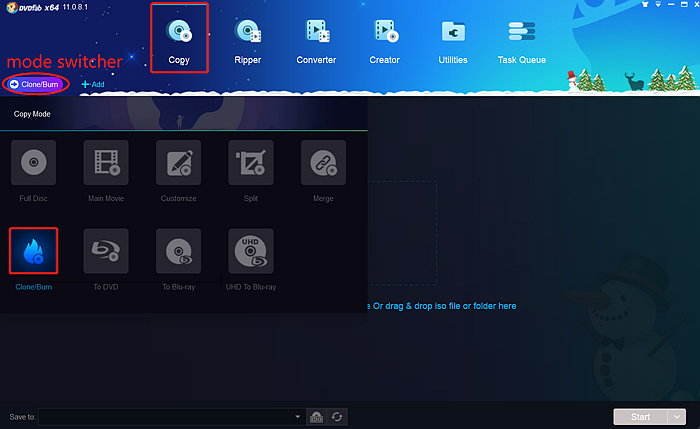The width and height of the screenshot is (700, 429).
Task: Open the Utilities module
Action: pos(453,42)
